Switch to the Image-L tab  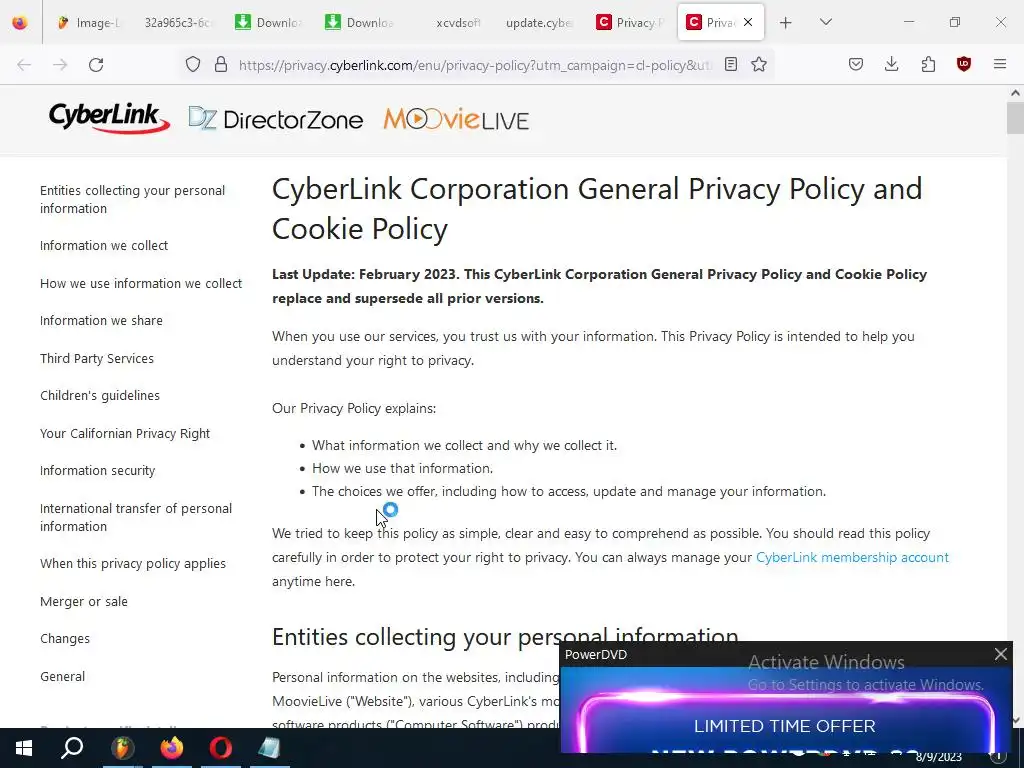[x=89, y=23]
